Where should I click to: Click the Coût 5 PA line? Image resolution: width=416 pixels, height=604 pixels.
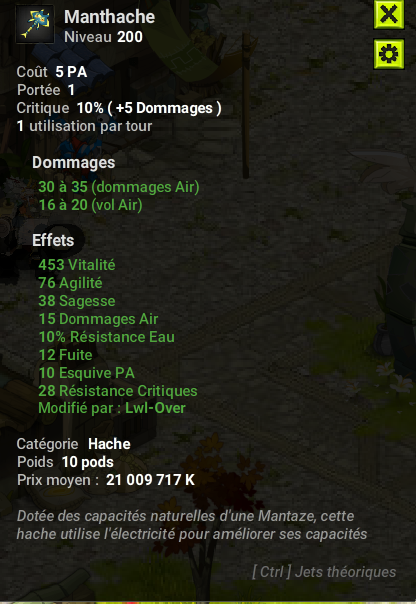(52, 72)
